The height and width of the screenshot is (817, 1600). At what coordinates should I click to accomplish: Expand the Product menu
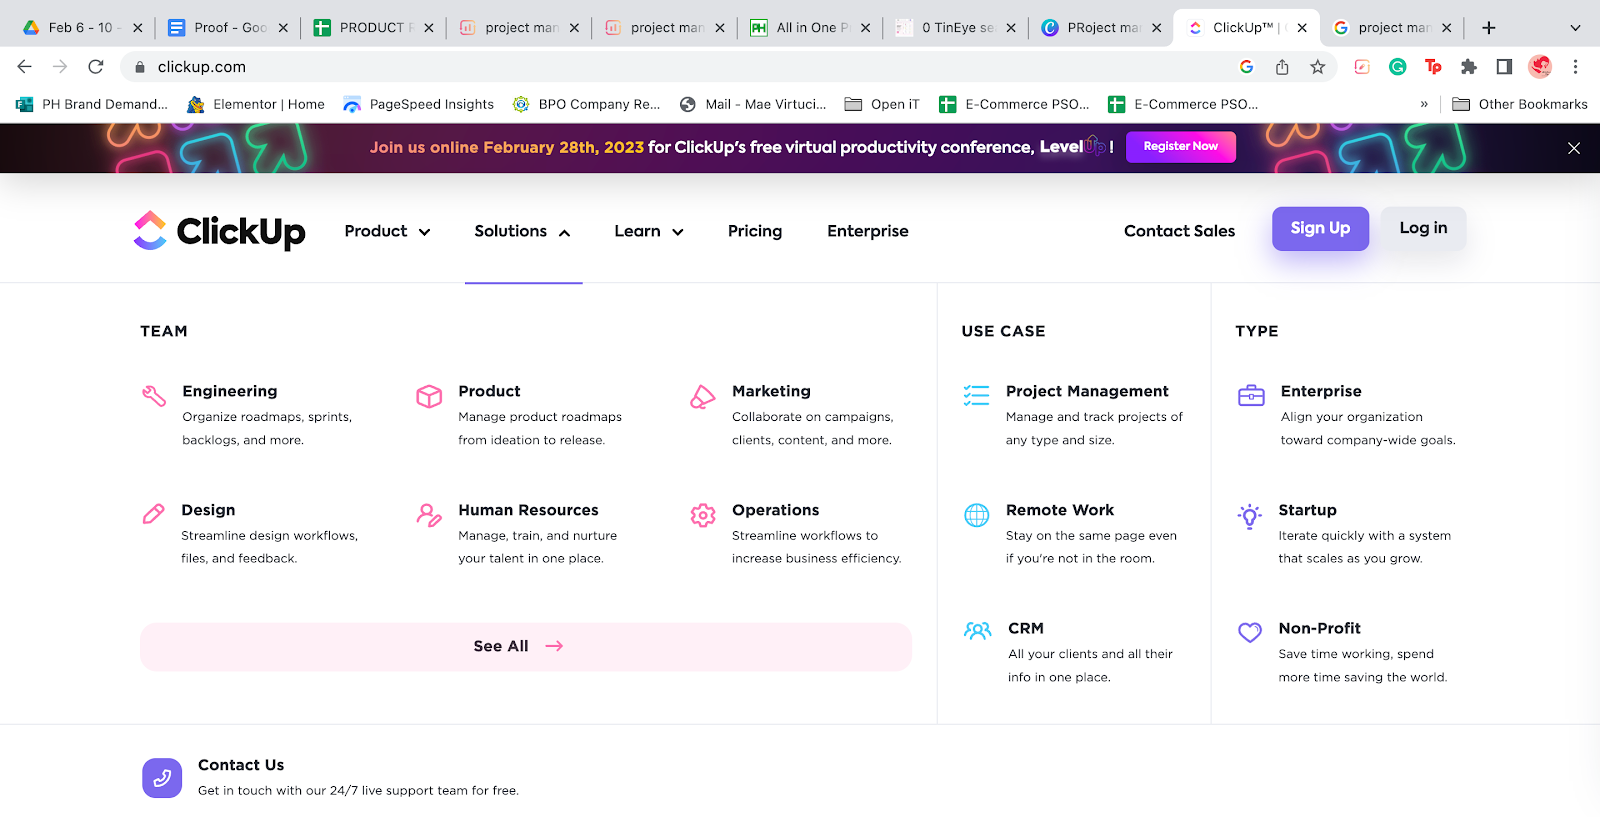(x=388, y=231)
